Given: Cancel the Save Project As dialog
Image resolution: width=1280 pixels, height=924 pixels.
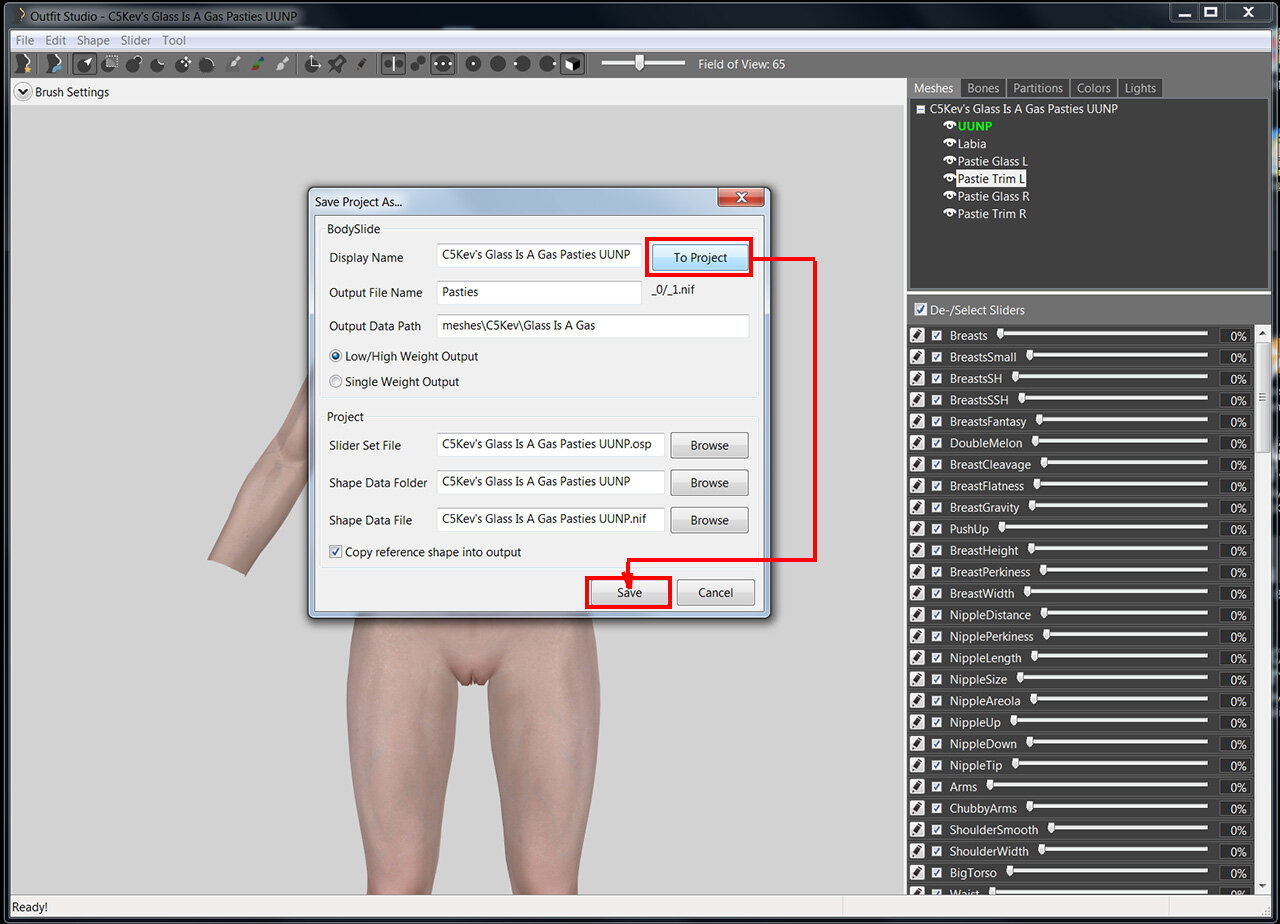Looking at the screenshot, I should [716, 593].
